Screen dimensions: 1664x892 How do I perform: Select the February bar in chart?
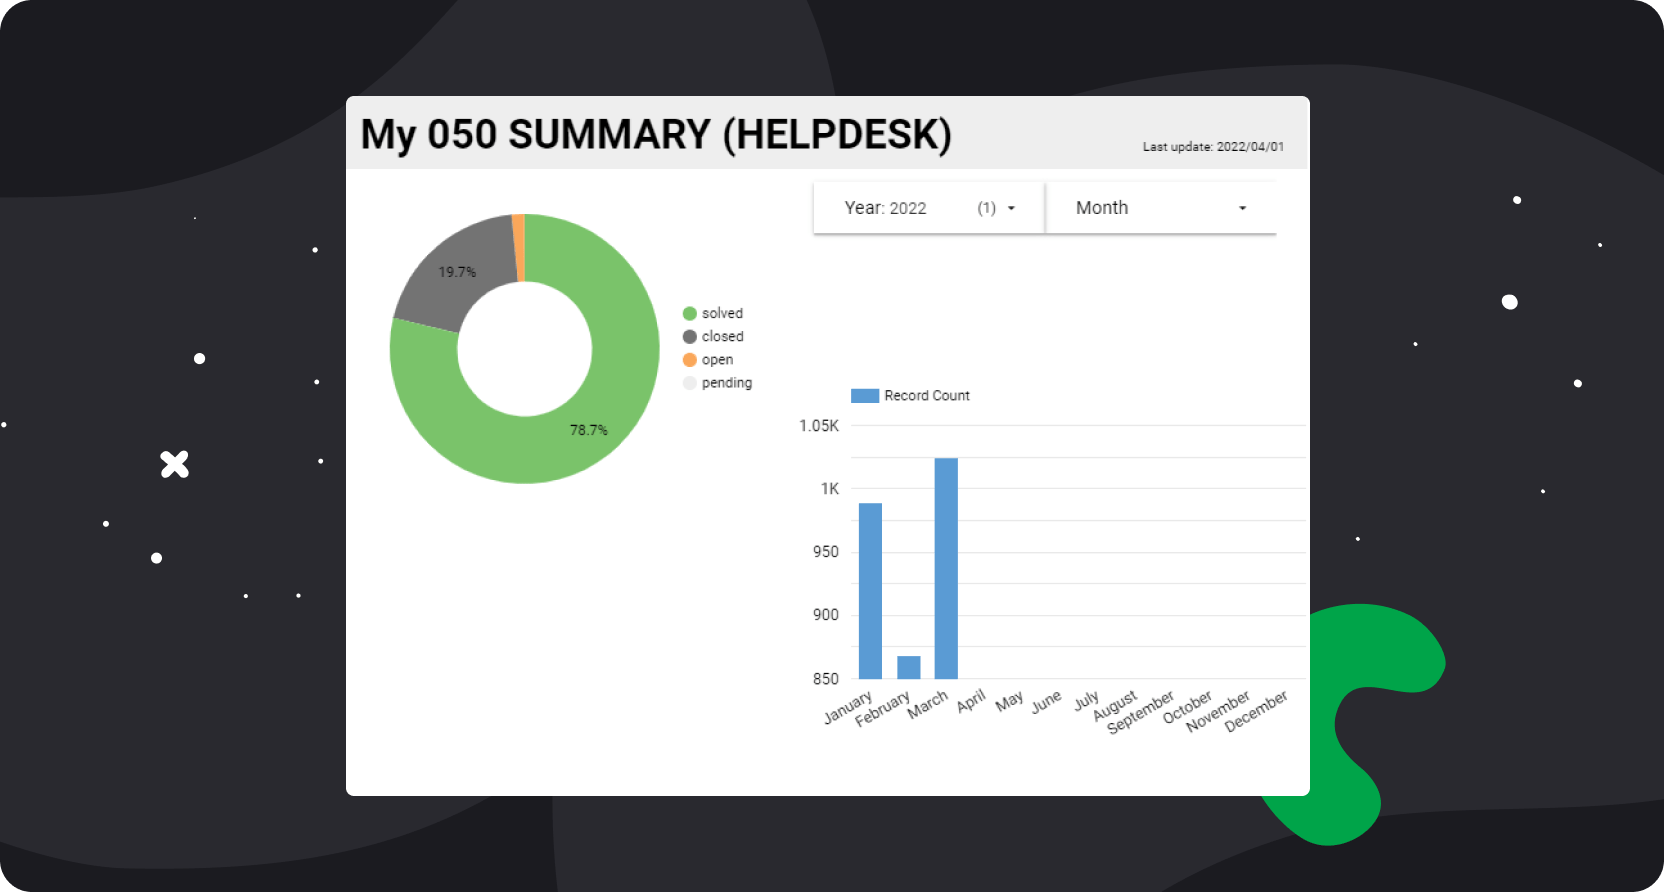click(x=908, y=667)
